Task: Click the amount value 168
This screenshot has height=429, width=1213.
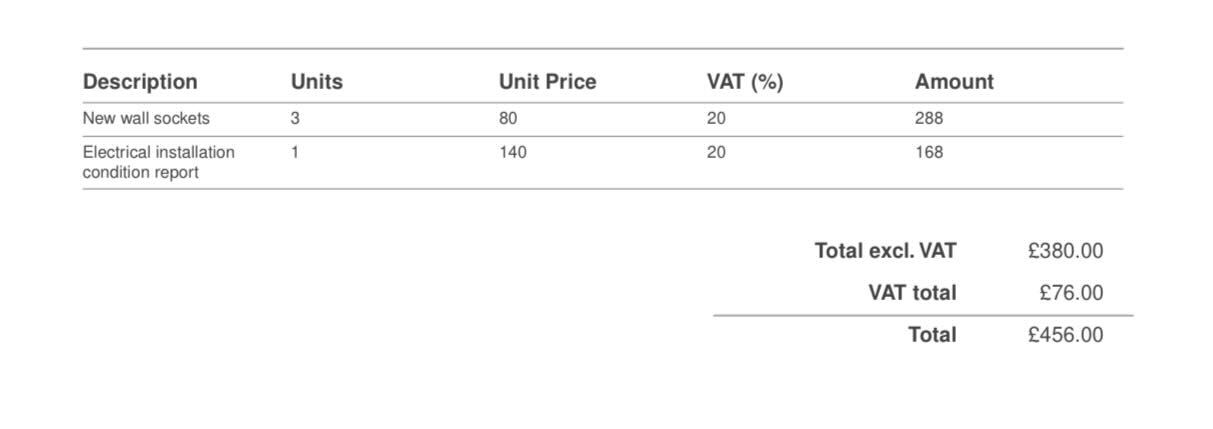Action: pyautogui.click(x=929, y=152)
